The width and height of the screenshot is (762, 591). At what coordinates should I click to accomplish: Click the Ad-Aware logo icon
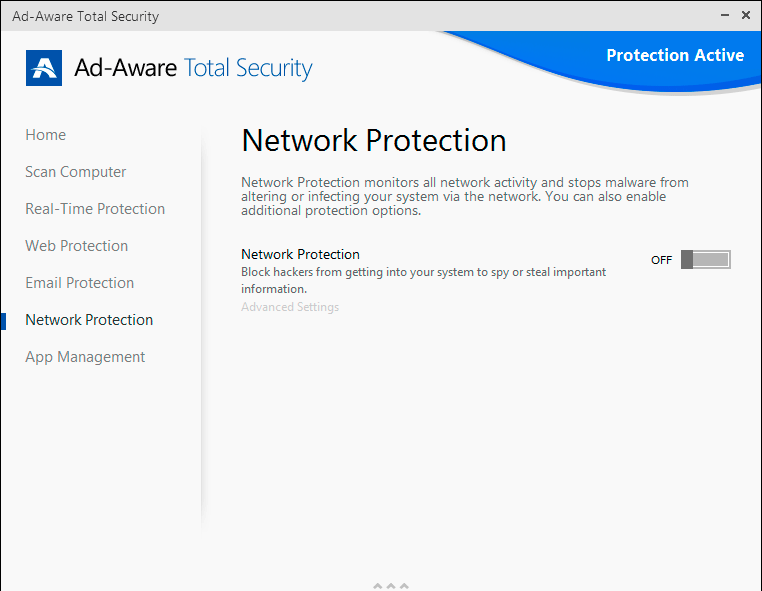(44, 68)
